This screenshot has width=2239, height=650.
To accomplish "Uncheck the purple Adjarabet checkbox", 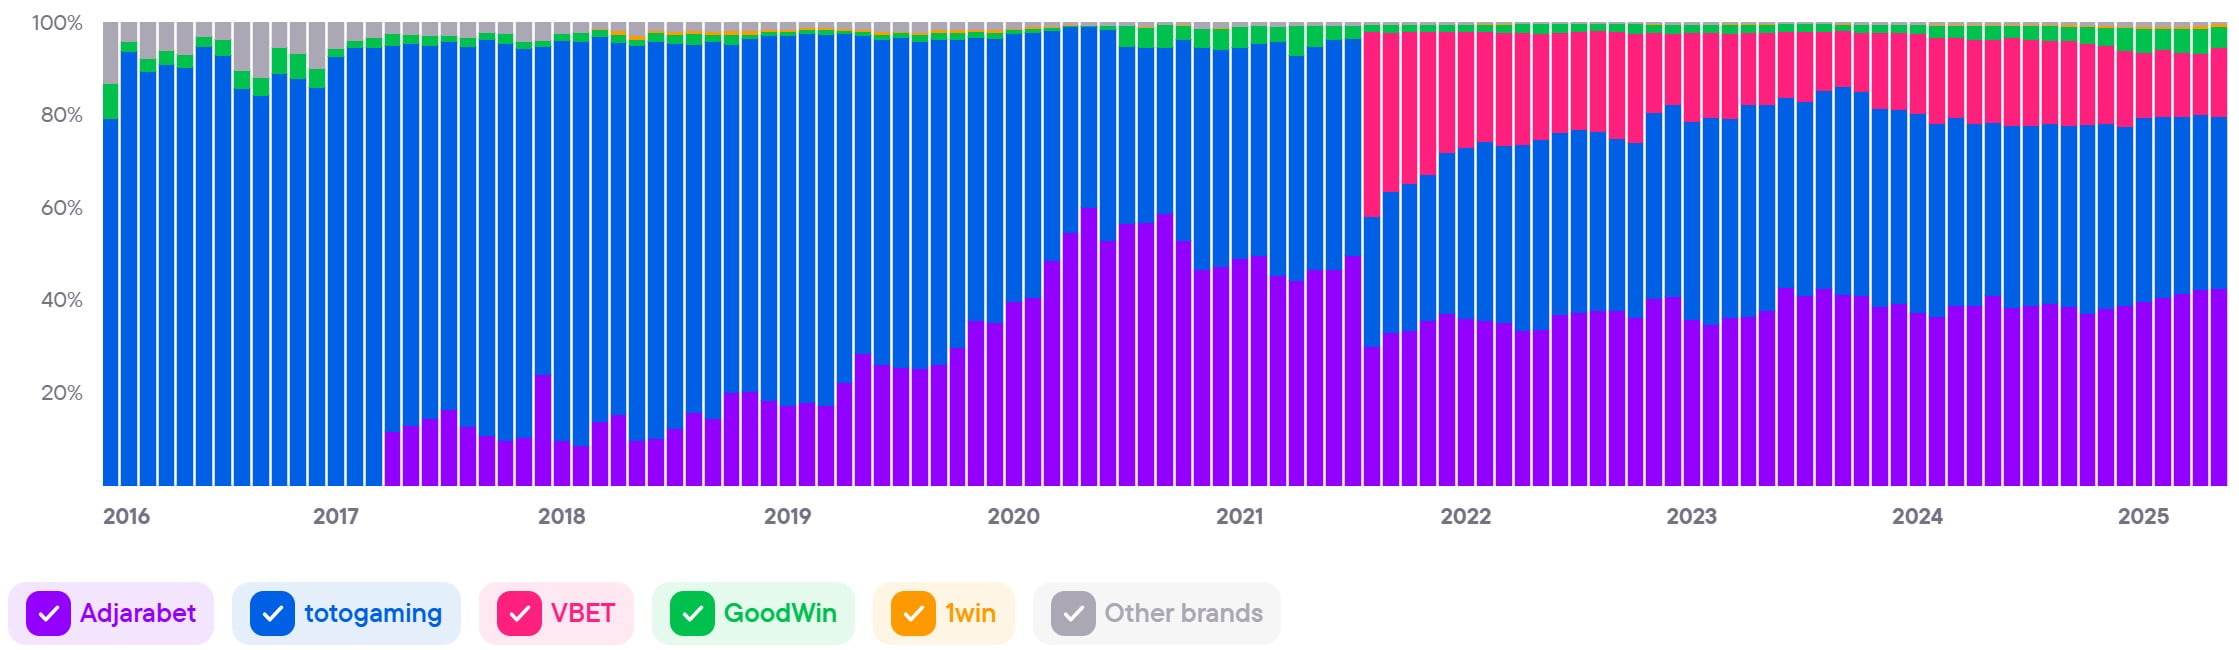I will coord(48,613).
